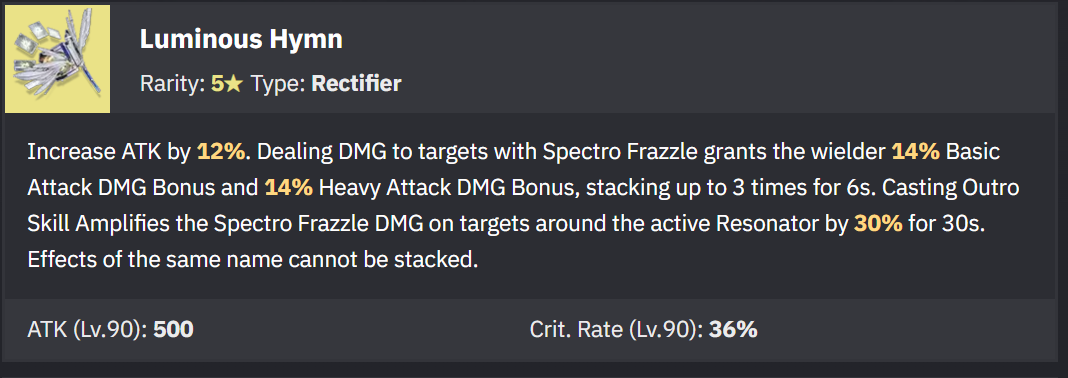The height and width of the screenshot is (378, 1068).
Task: Click the 'Type:' label text
Action: coord(278,84)
